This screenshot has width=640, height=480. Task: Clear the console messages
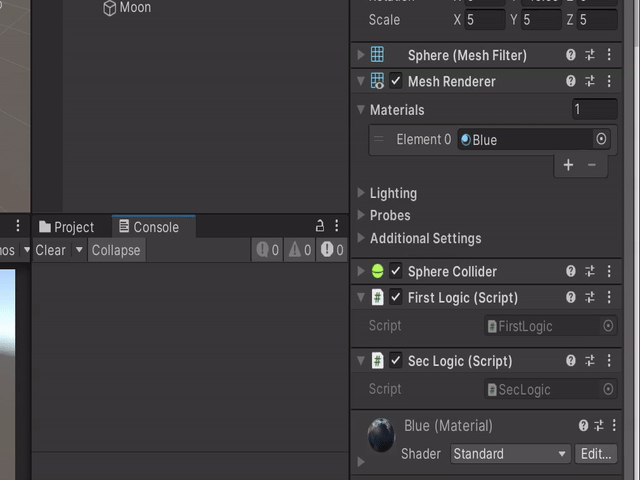[51, 250]
